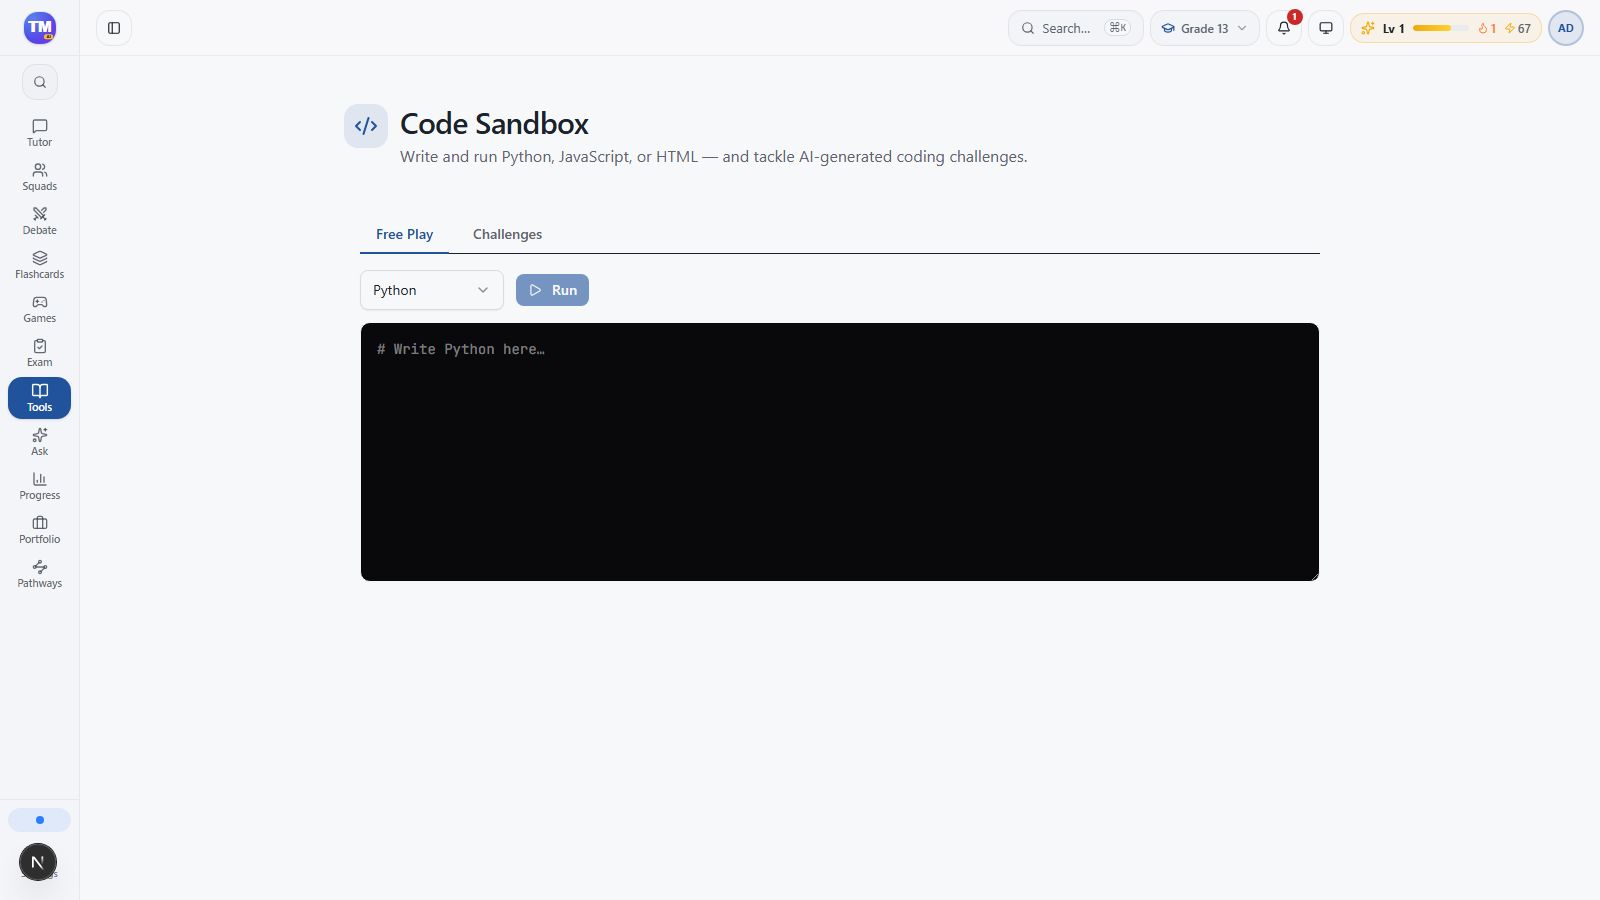Click the Run button
1600x900 pixels.
552,290
